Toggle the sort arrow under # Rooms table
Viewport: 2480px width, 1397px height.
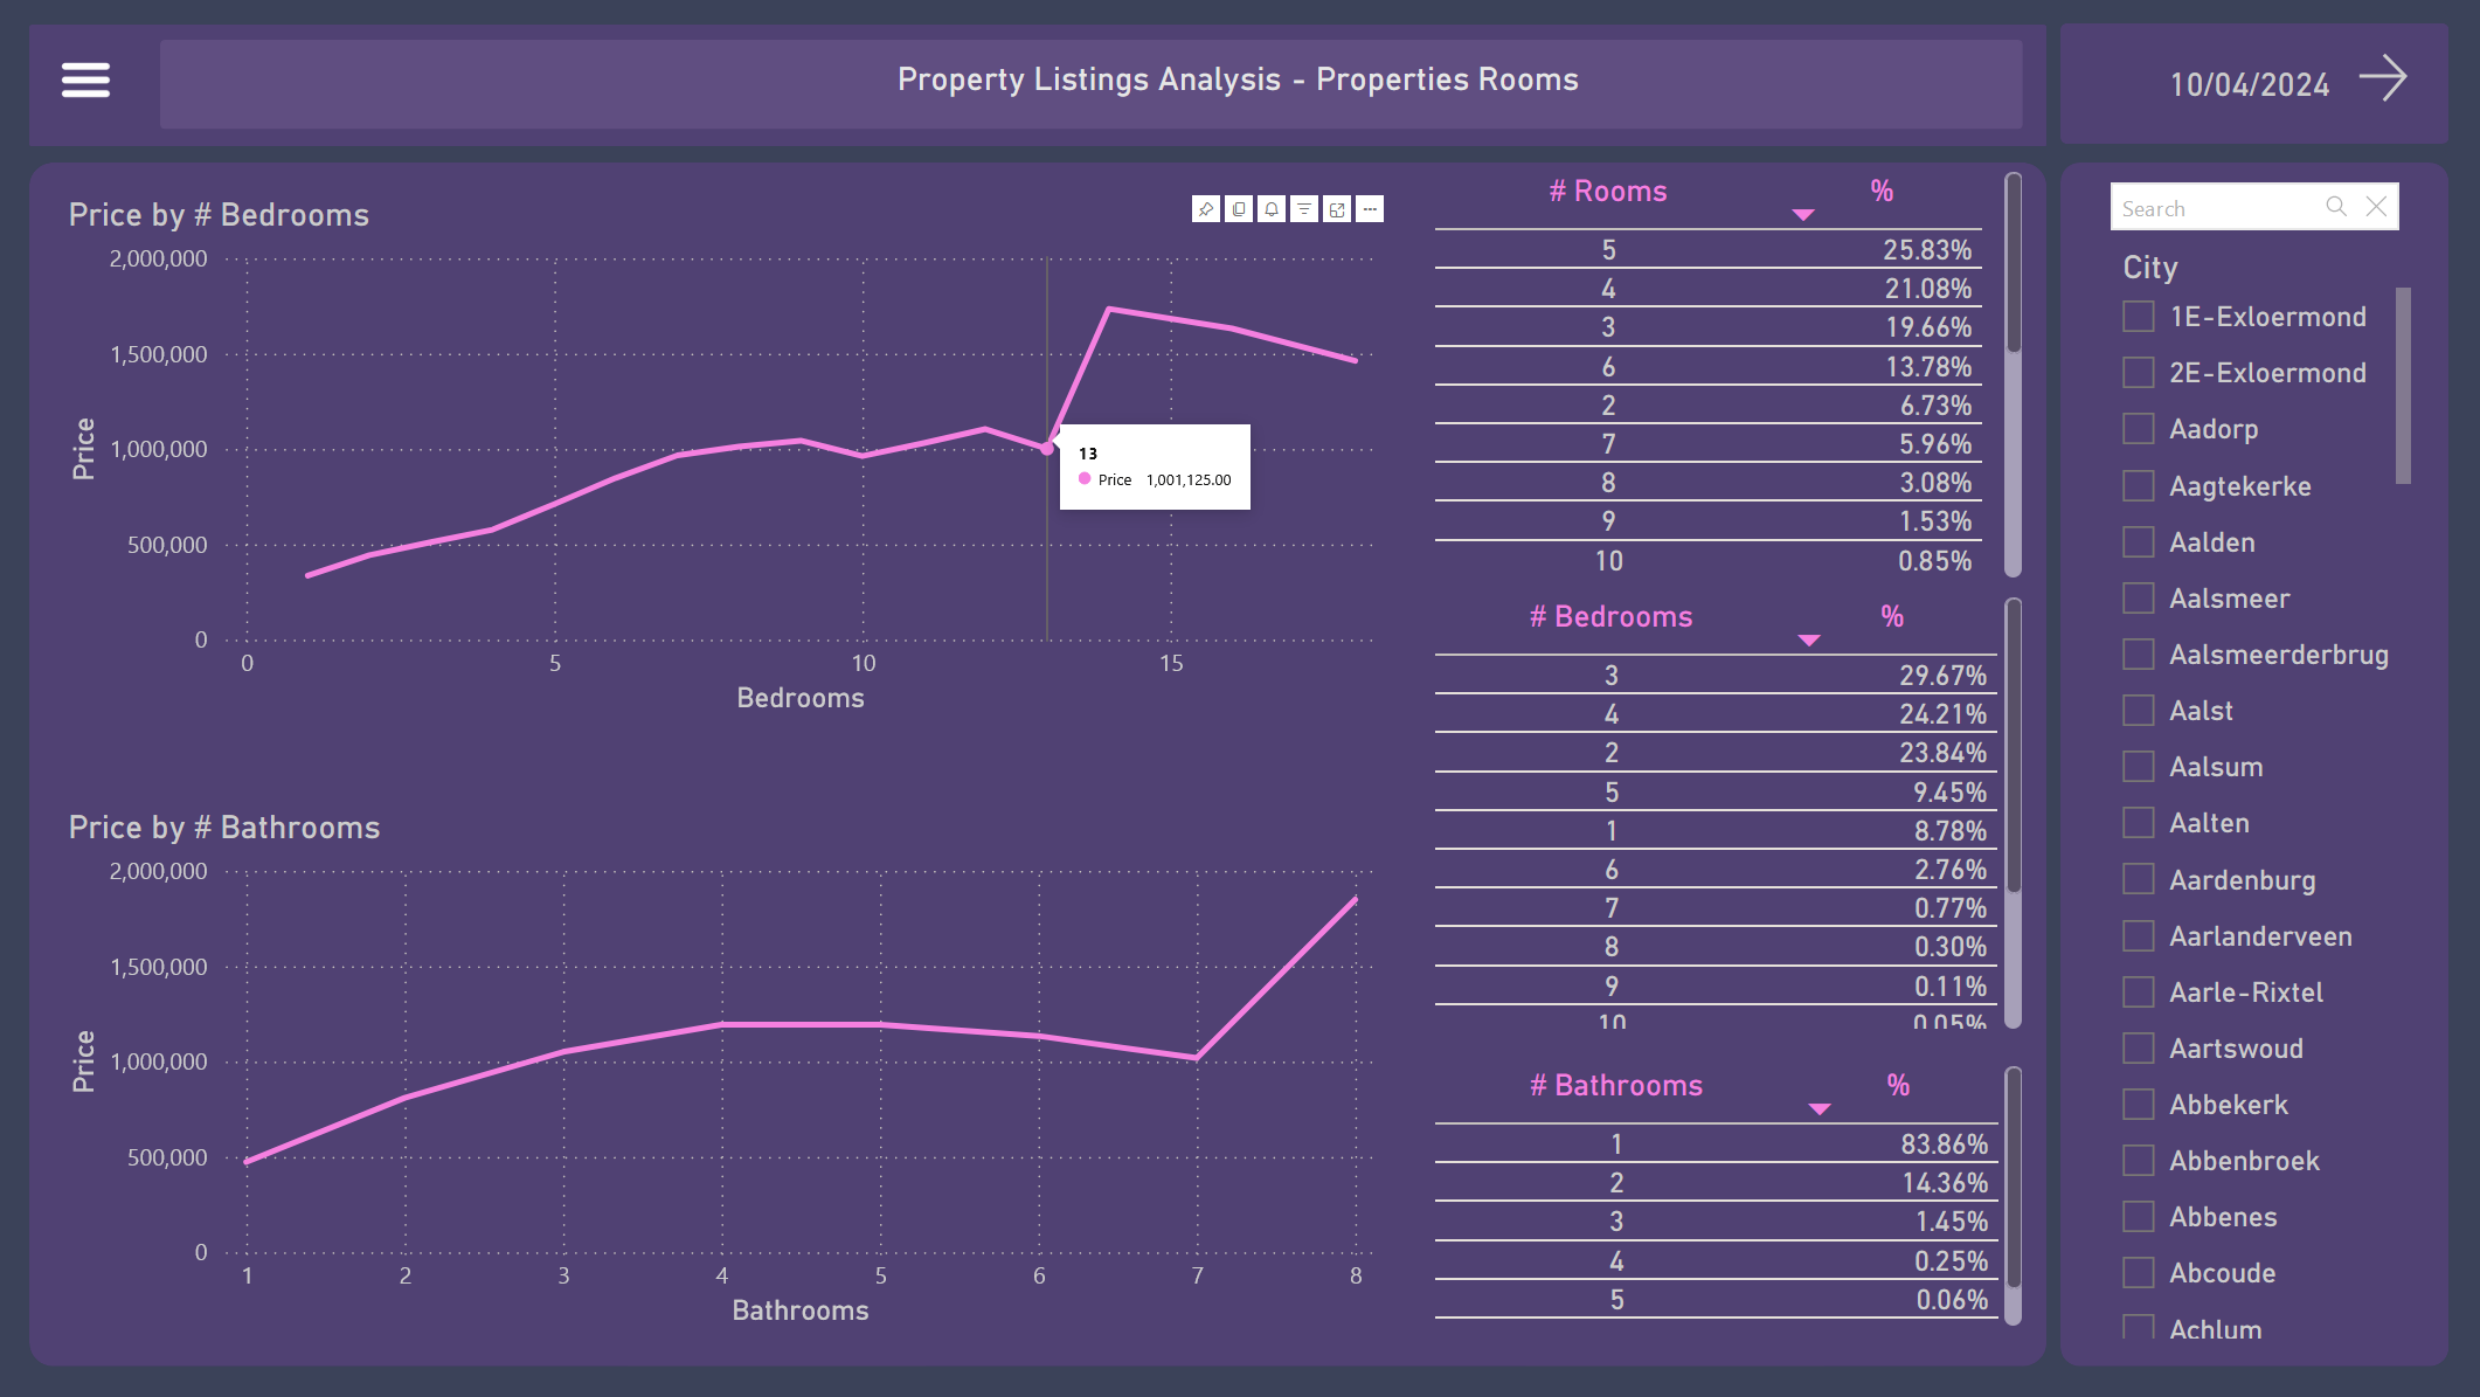pos(1803,214)
